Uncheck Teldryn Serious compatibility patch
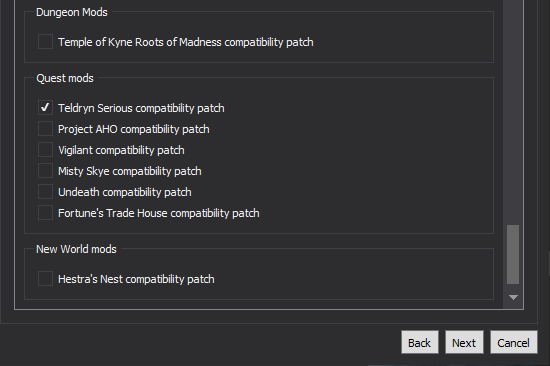The image size is (550, 366). coord(45,108)
